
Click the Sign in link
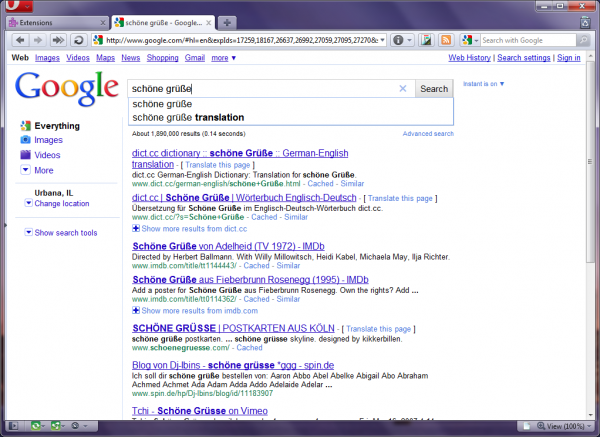coord(569,58)
